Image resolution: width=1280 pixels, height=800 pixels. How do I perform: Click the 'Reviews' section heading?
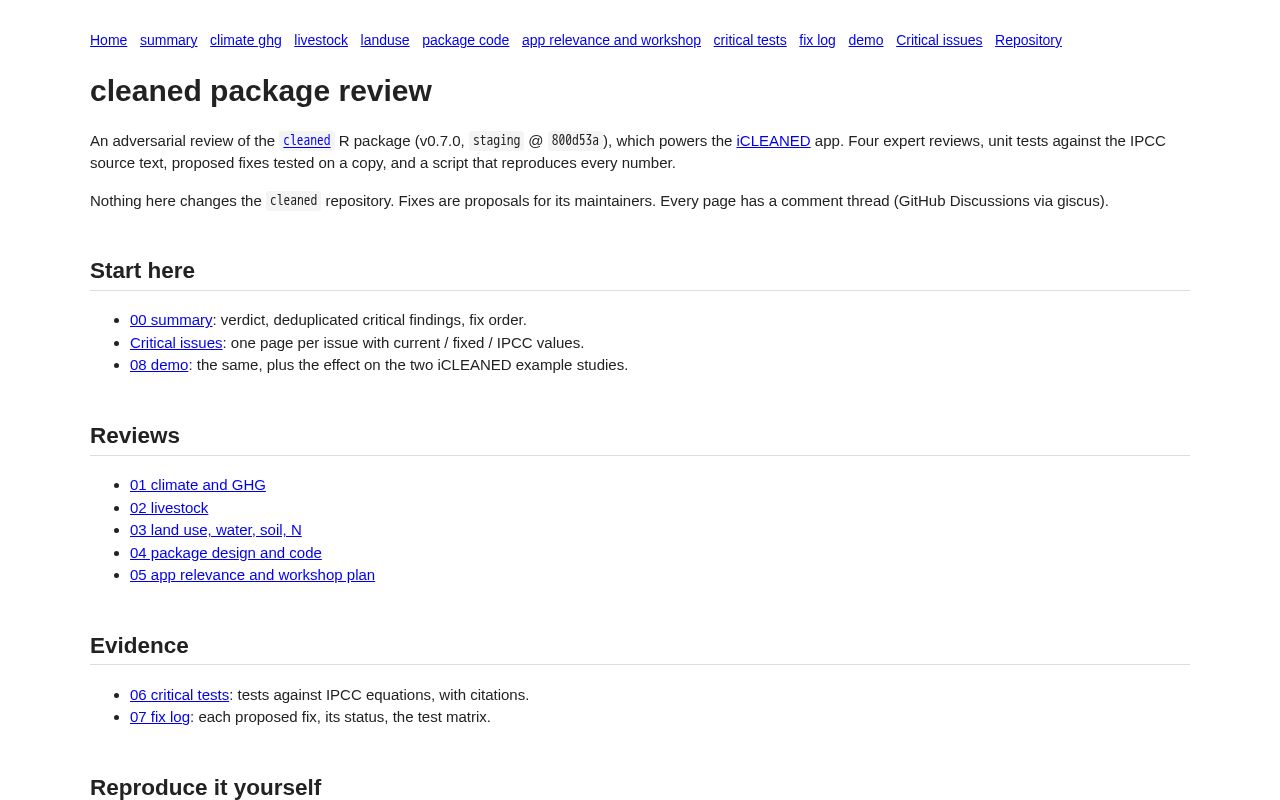click(x=135, y=436)
